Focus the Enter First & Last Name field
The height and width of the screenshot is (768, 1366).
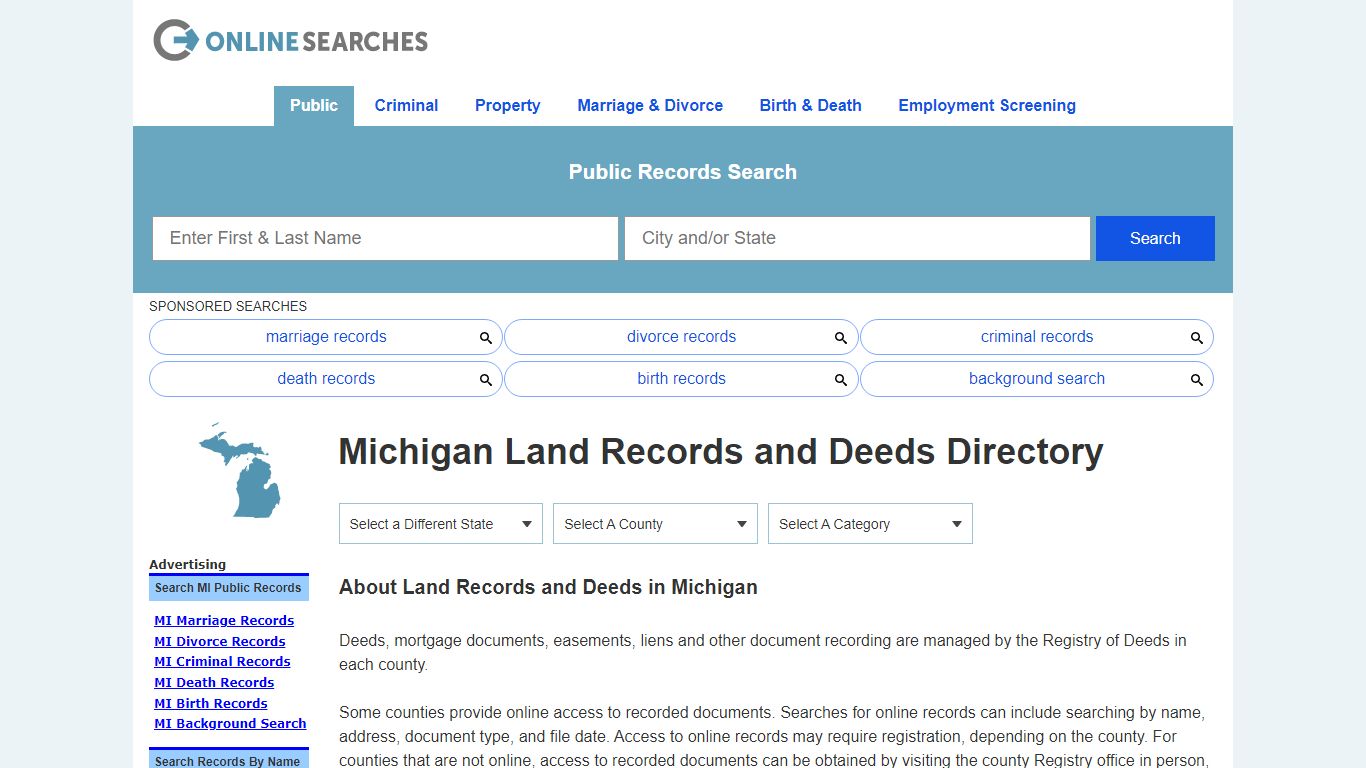pos(385,238)
